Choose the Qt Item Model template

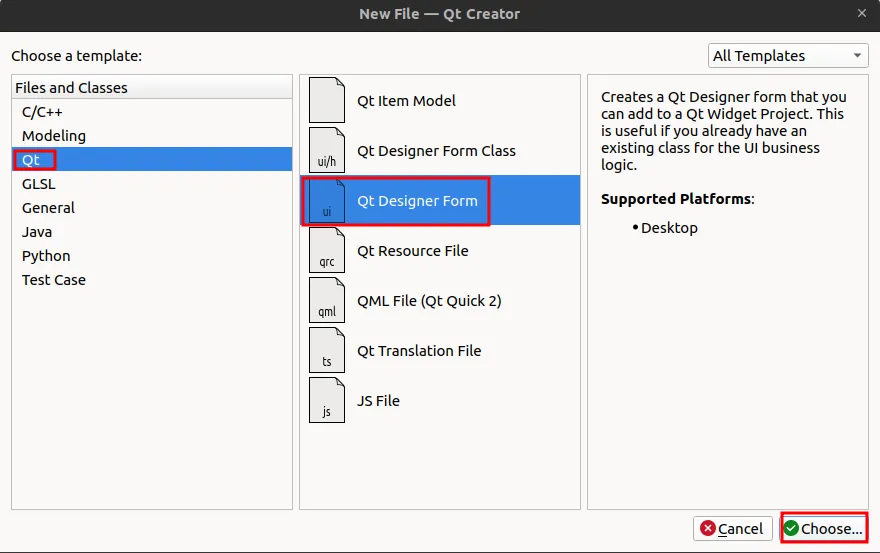tap(440, 100)
